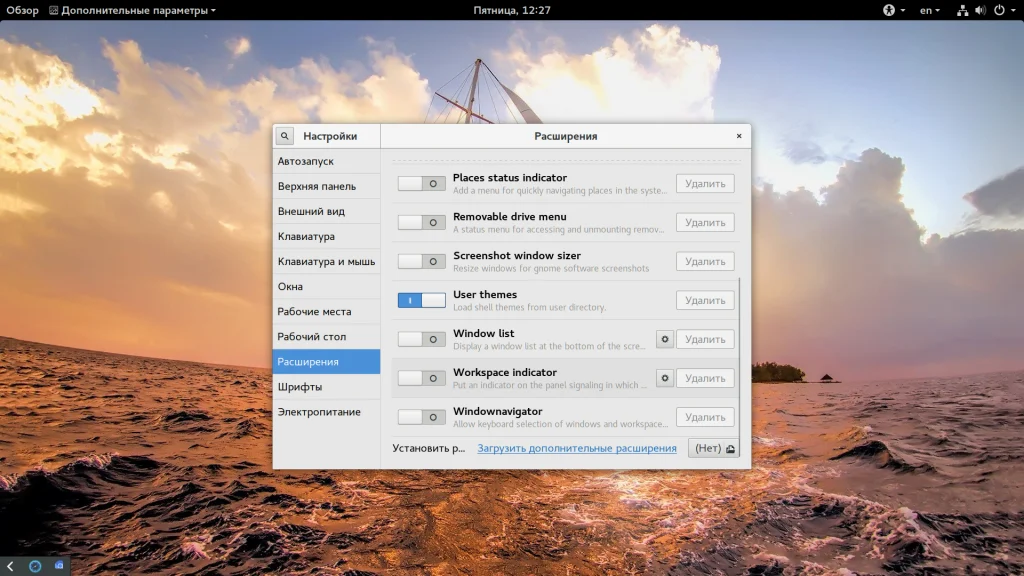Open the Верхняя панель section
The height and width of the screenshot is (576, 1024).
316,186
